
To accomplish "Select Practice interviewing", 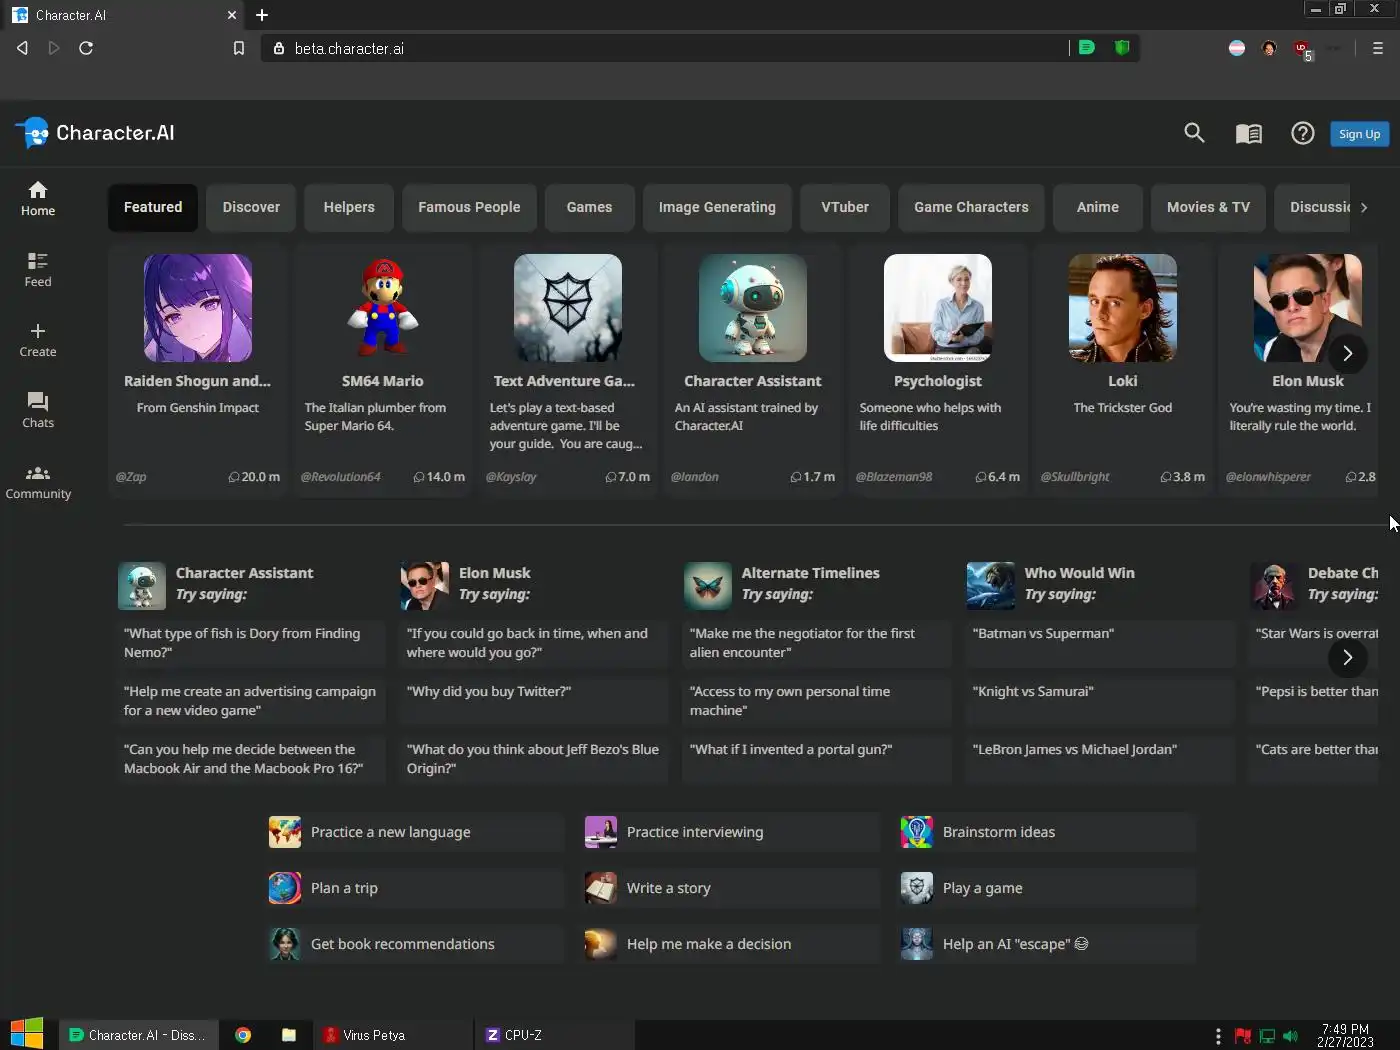I will (x=732, y=832).
